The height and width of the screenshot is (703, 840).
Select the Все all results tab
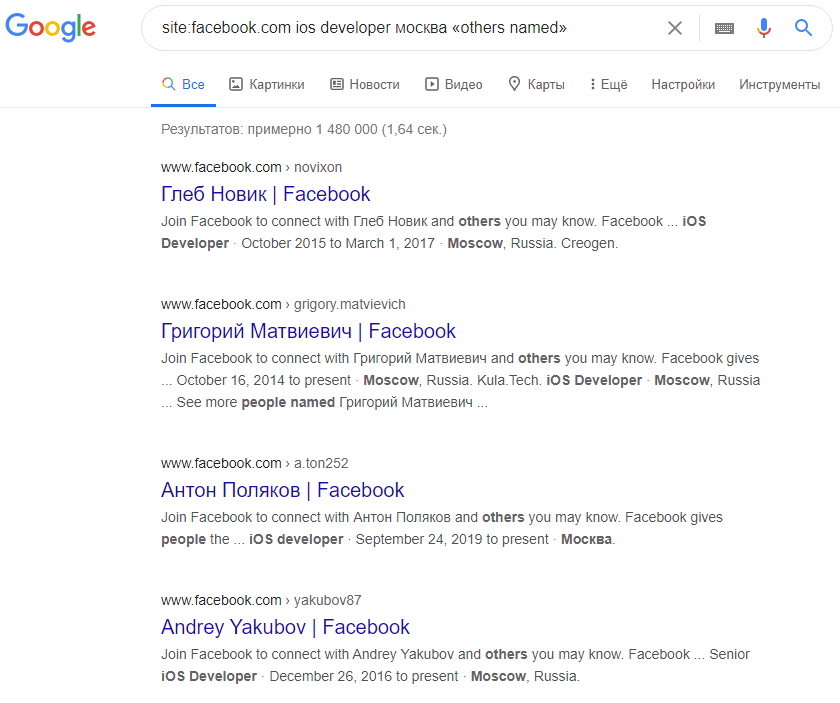coord(183,84)
